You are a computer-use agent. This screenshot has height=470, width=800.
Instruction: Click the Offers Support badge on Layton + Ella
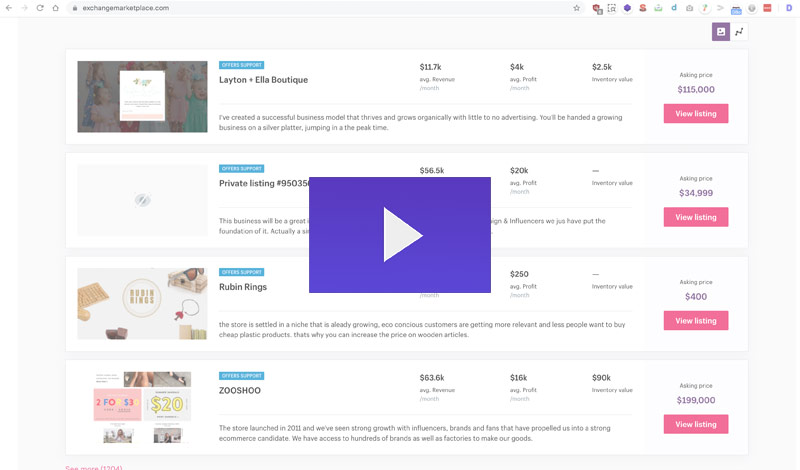241,65
